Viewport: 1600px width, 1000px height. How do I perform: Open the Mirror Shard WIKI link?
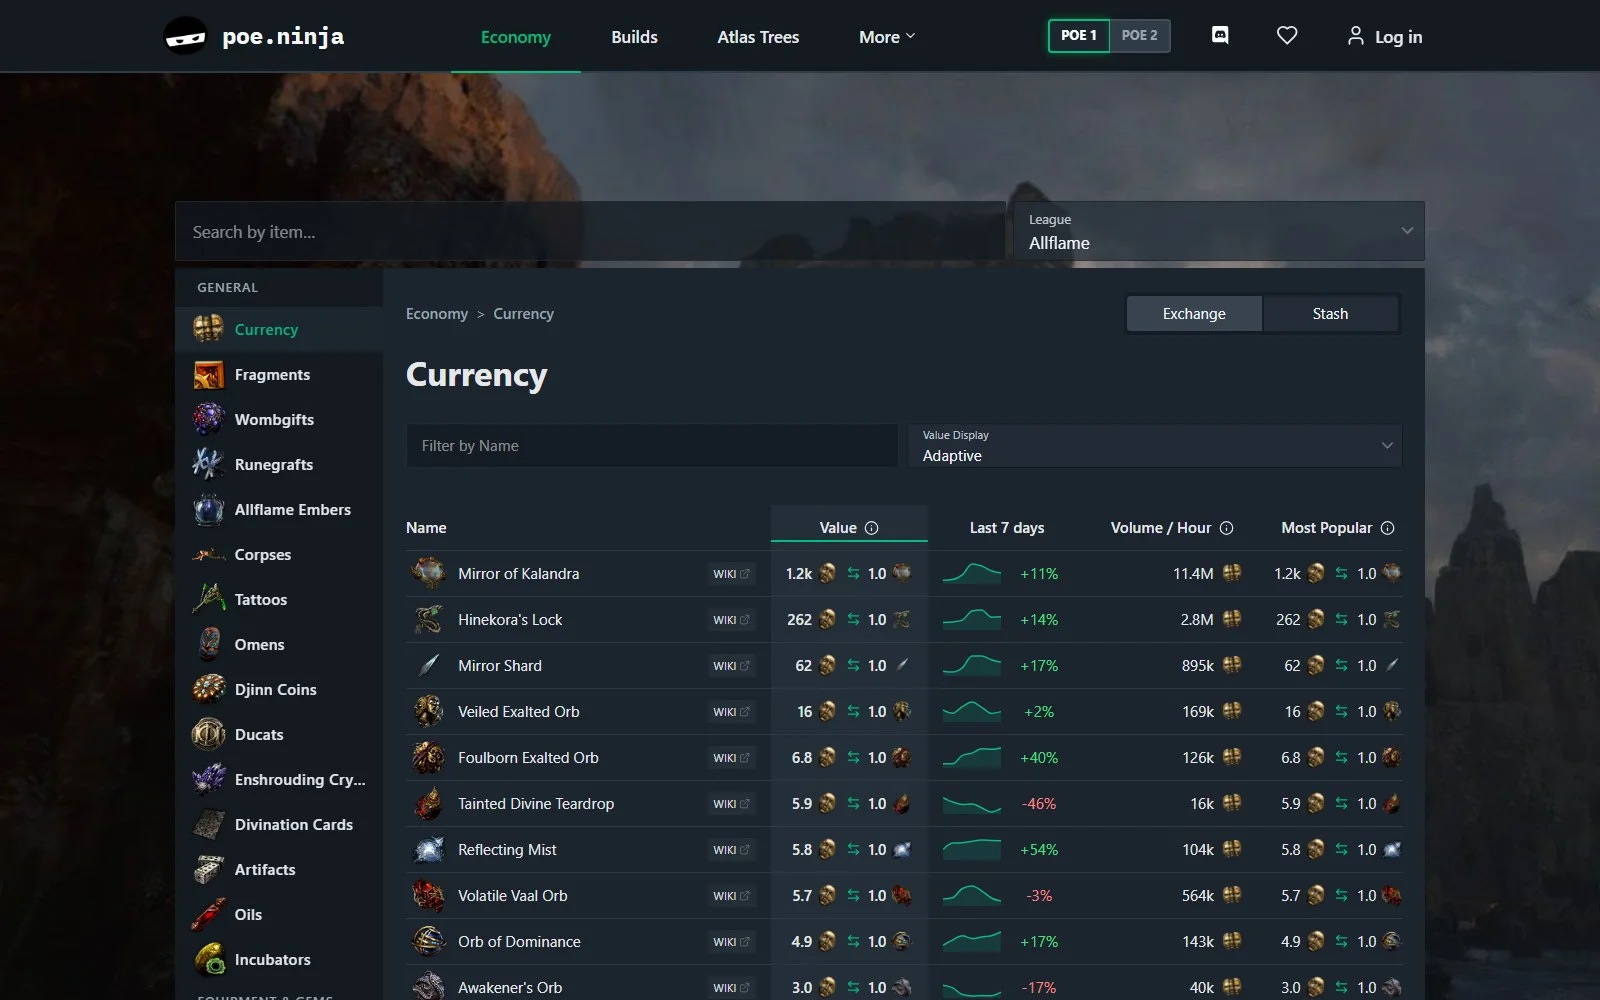(x=731, y=666)
